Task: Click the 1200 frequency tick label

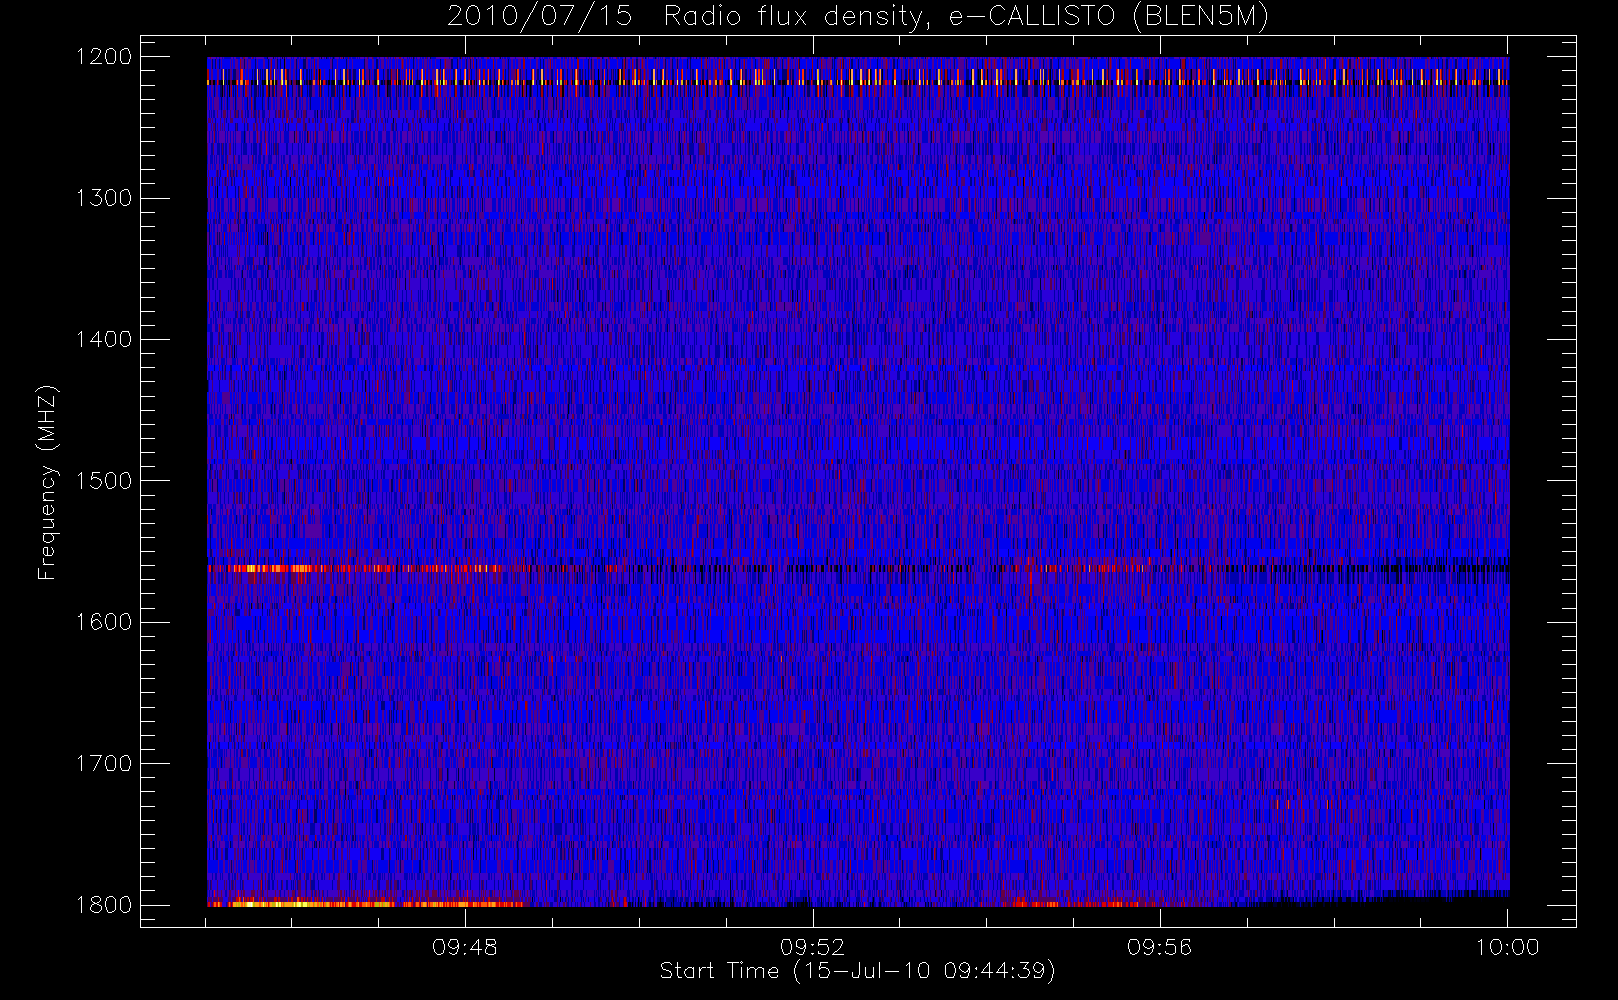Action: (104, 56)
